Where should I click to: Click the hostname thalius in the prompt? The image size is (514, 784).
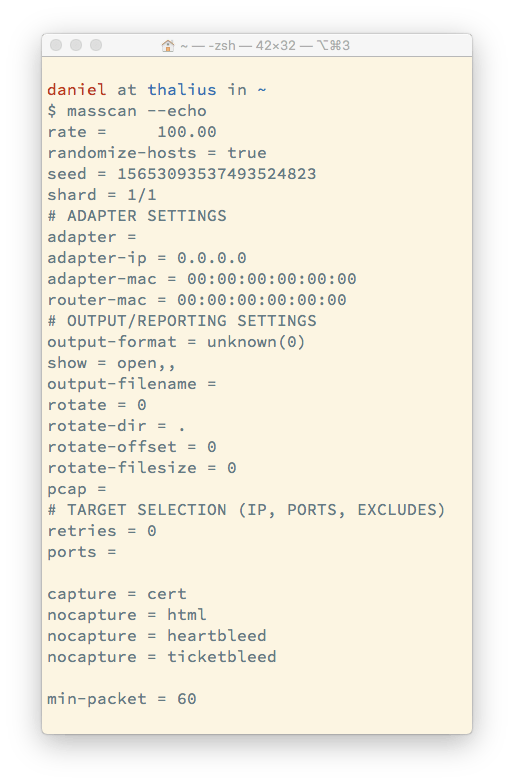pyautogui.click(x=182, y=90)
